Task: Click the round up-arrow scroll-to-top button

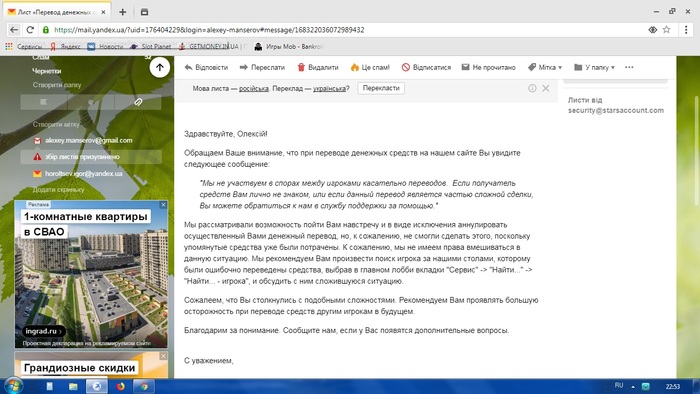Action: point(159,67)
